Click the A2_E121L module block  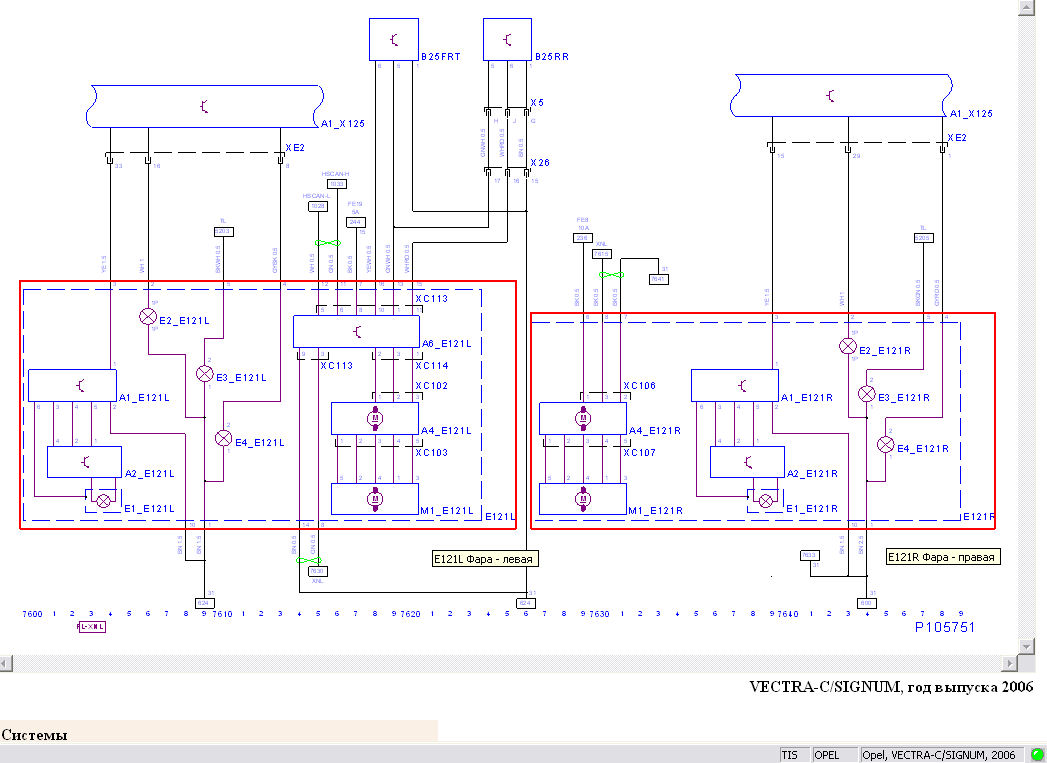coord(84,462)
